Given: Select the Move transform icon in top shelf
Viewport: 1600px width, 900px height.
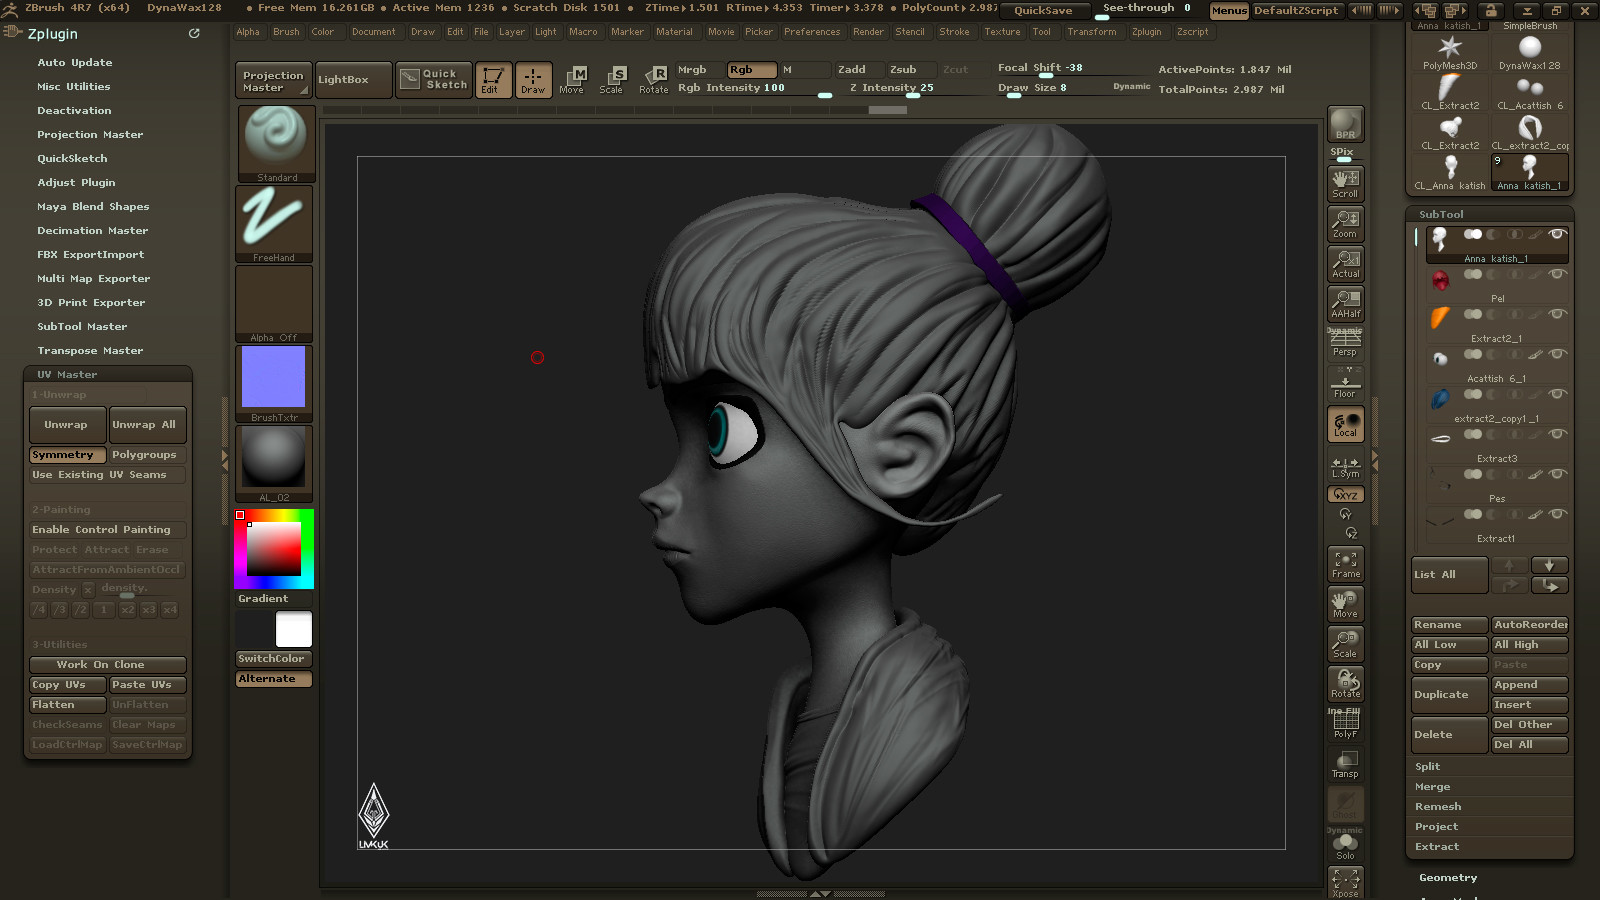Looking at the screenshot, I should (x=572, y=79).
